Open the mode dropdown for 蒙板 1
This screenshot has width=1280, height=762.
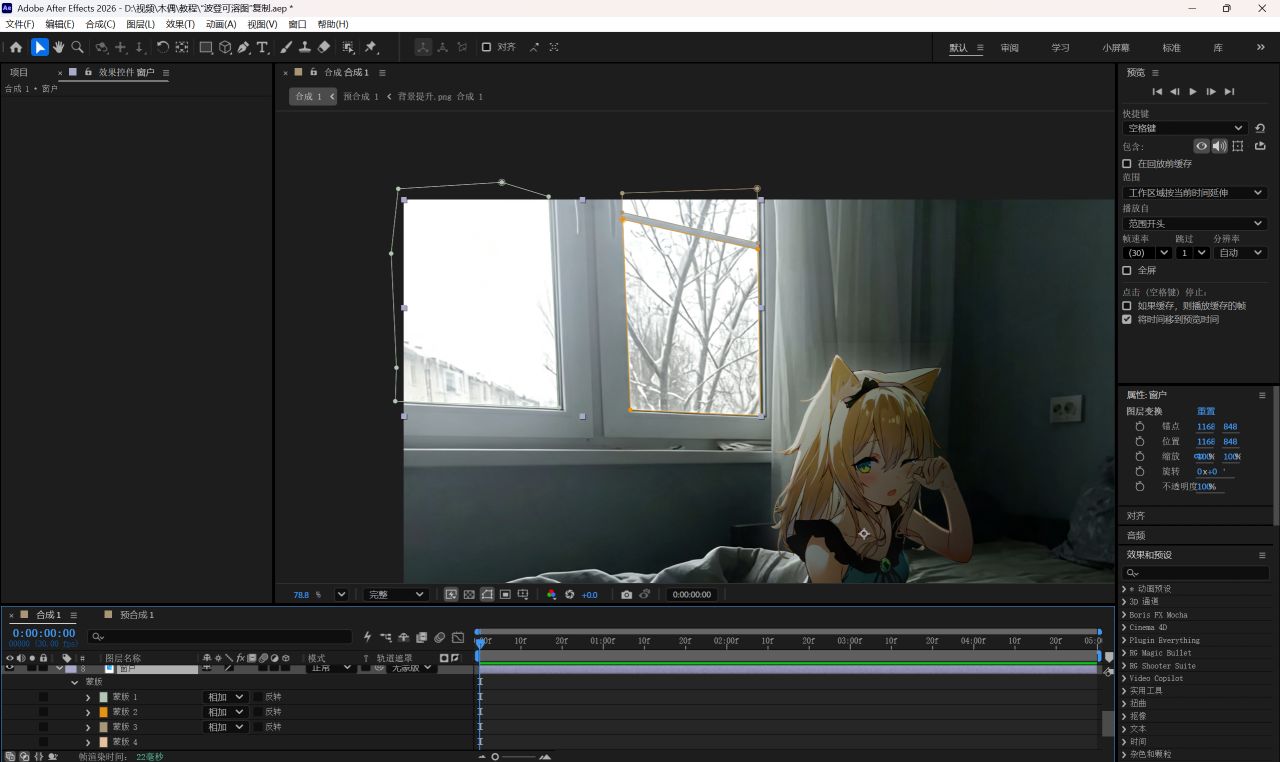225,697
